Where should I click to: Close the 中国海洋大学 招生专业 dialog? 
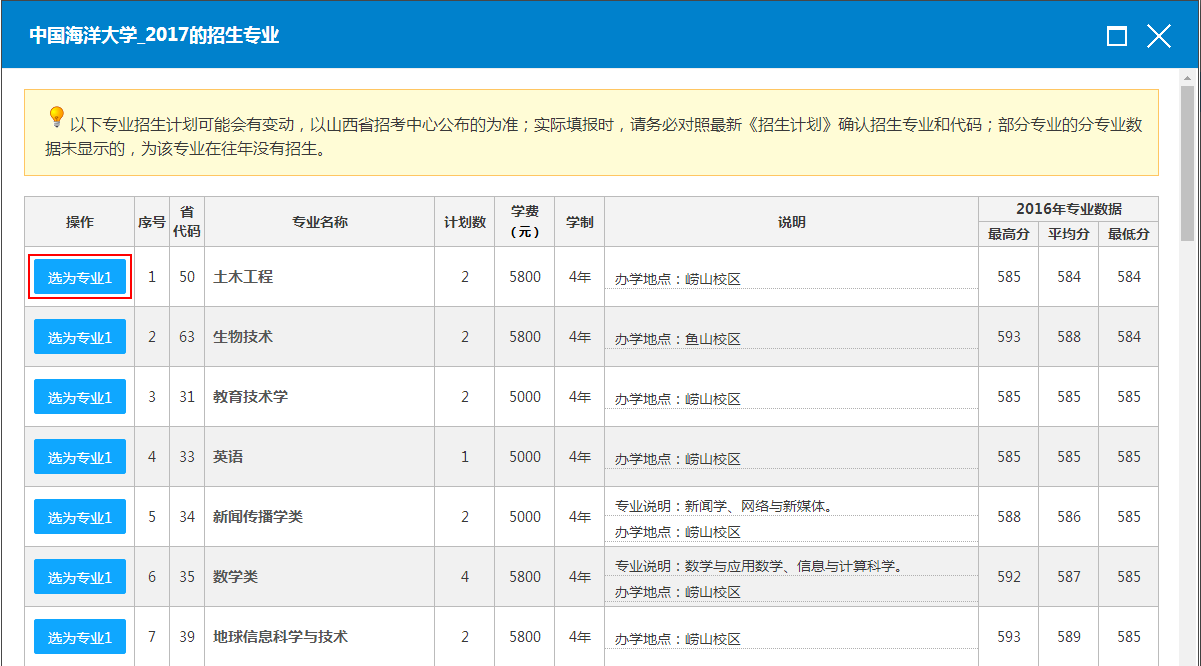pyautogui.click(x=1159, y=37)
